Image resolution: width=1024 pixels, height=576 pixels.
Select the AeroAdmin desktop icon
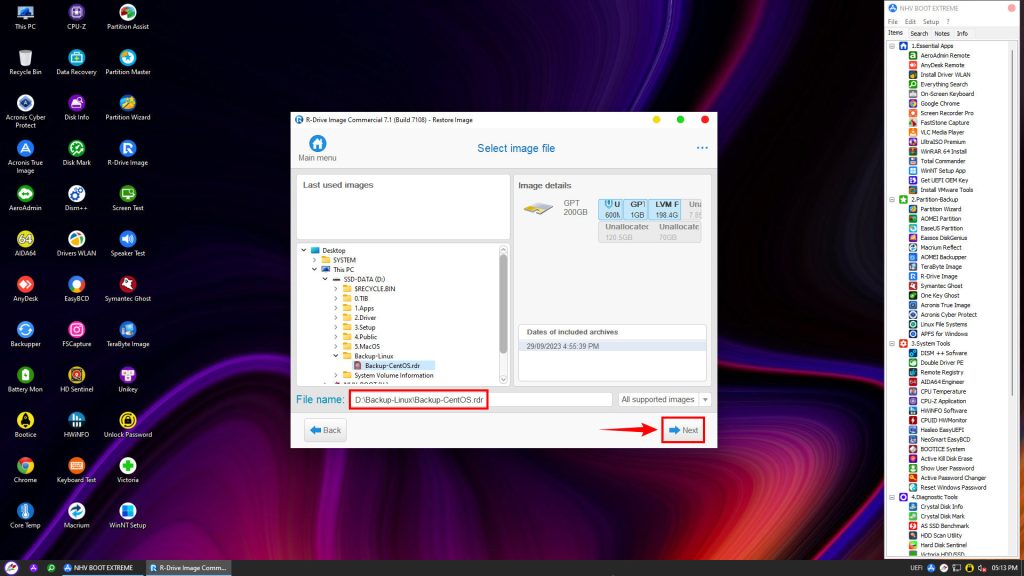[25, 199]
